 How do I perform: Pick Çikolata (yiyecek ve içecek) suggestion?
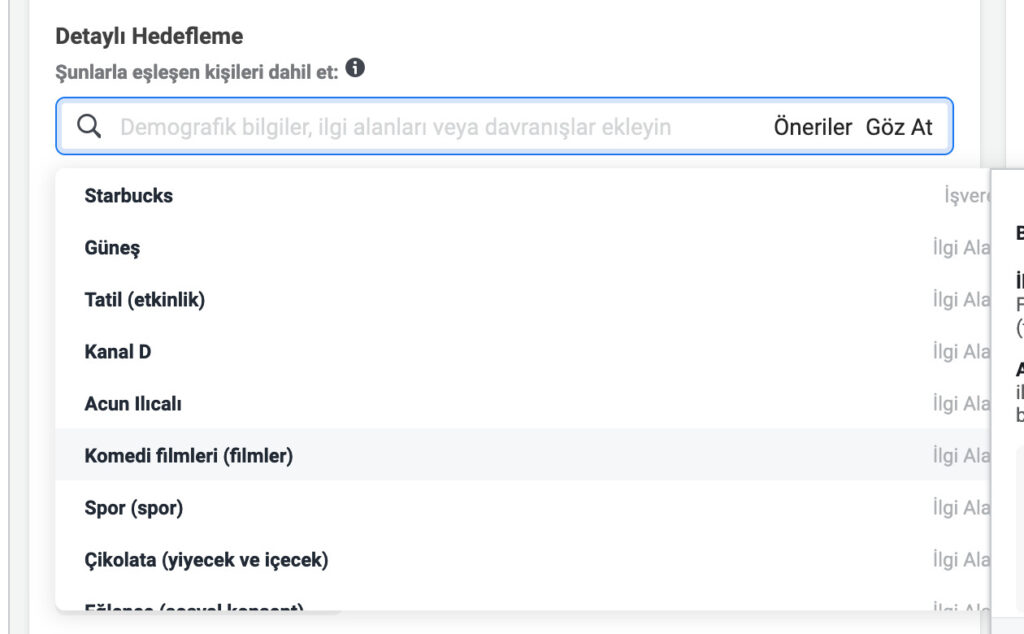coord(206,560)
